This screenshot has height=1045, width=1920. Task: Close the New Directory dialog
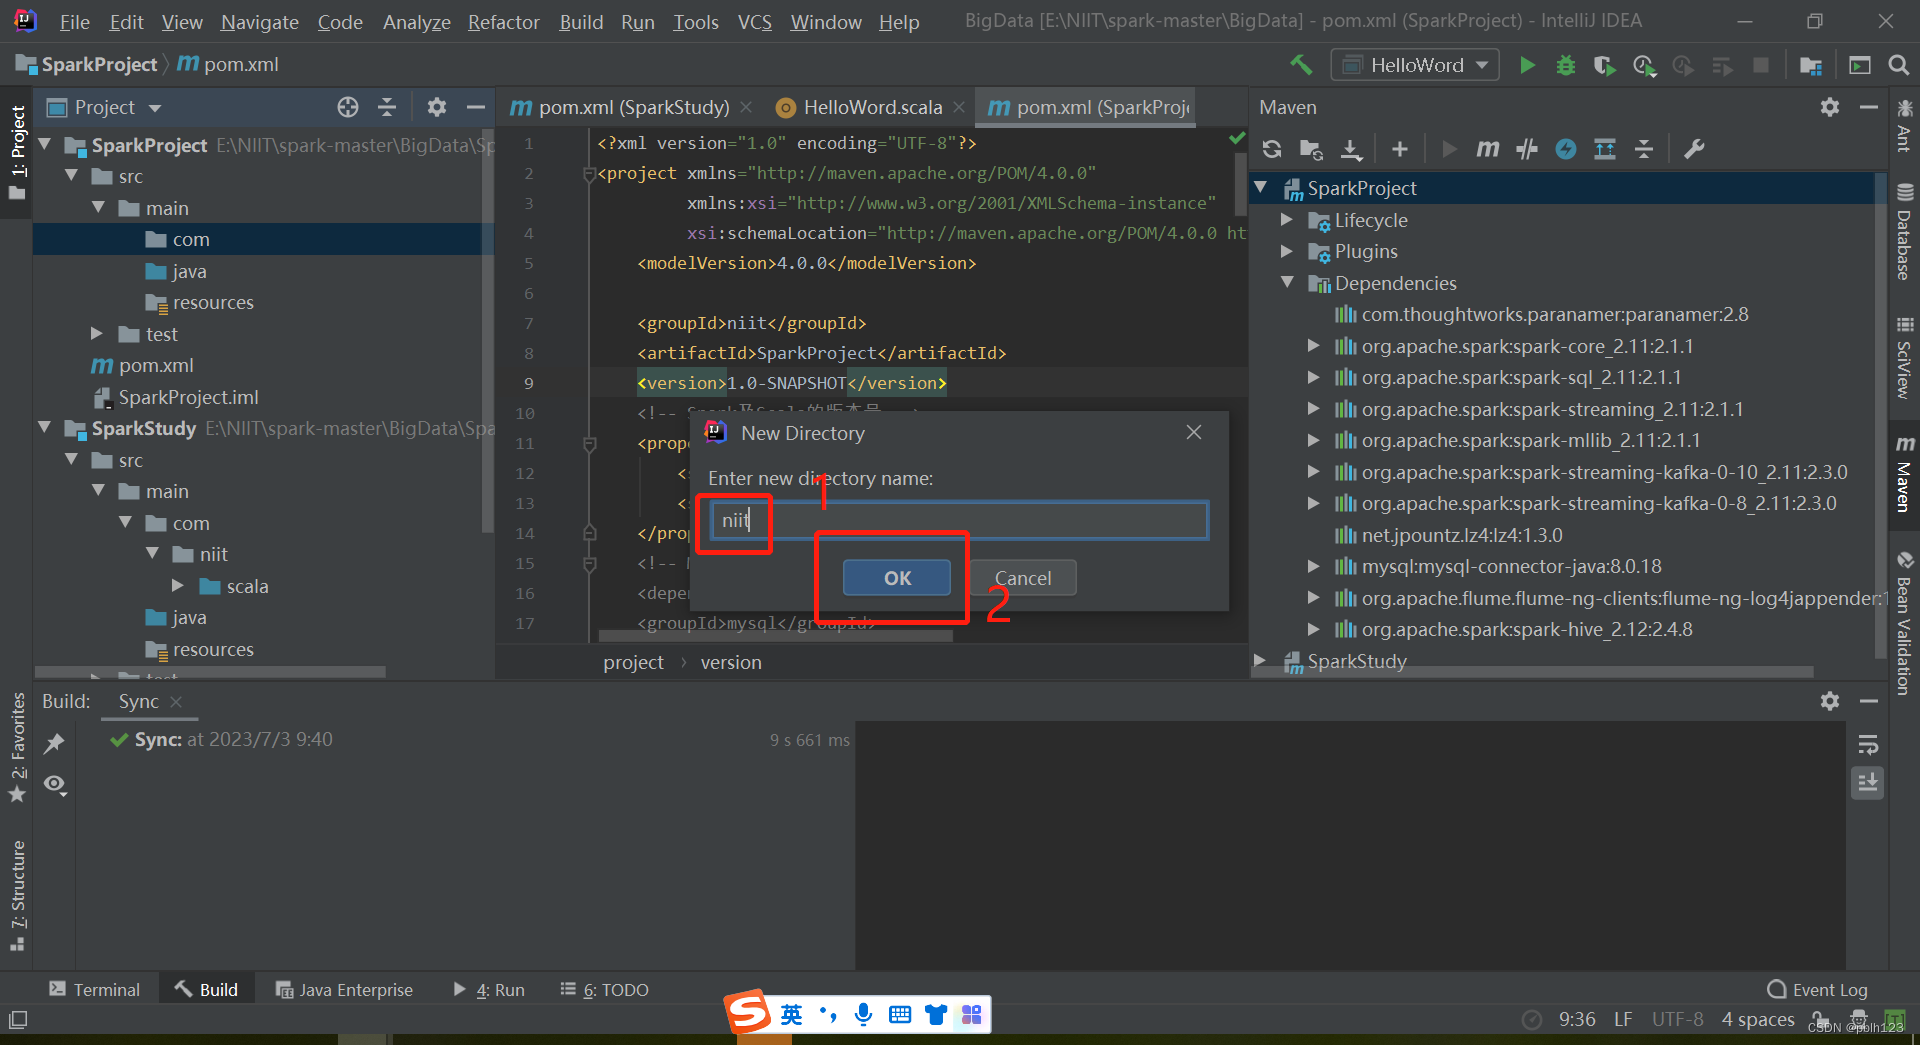point(1193,432)
